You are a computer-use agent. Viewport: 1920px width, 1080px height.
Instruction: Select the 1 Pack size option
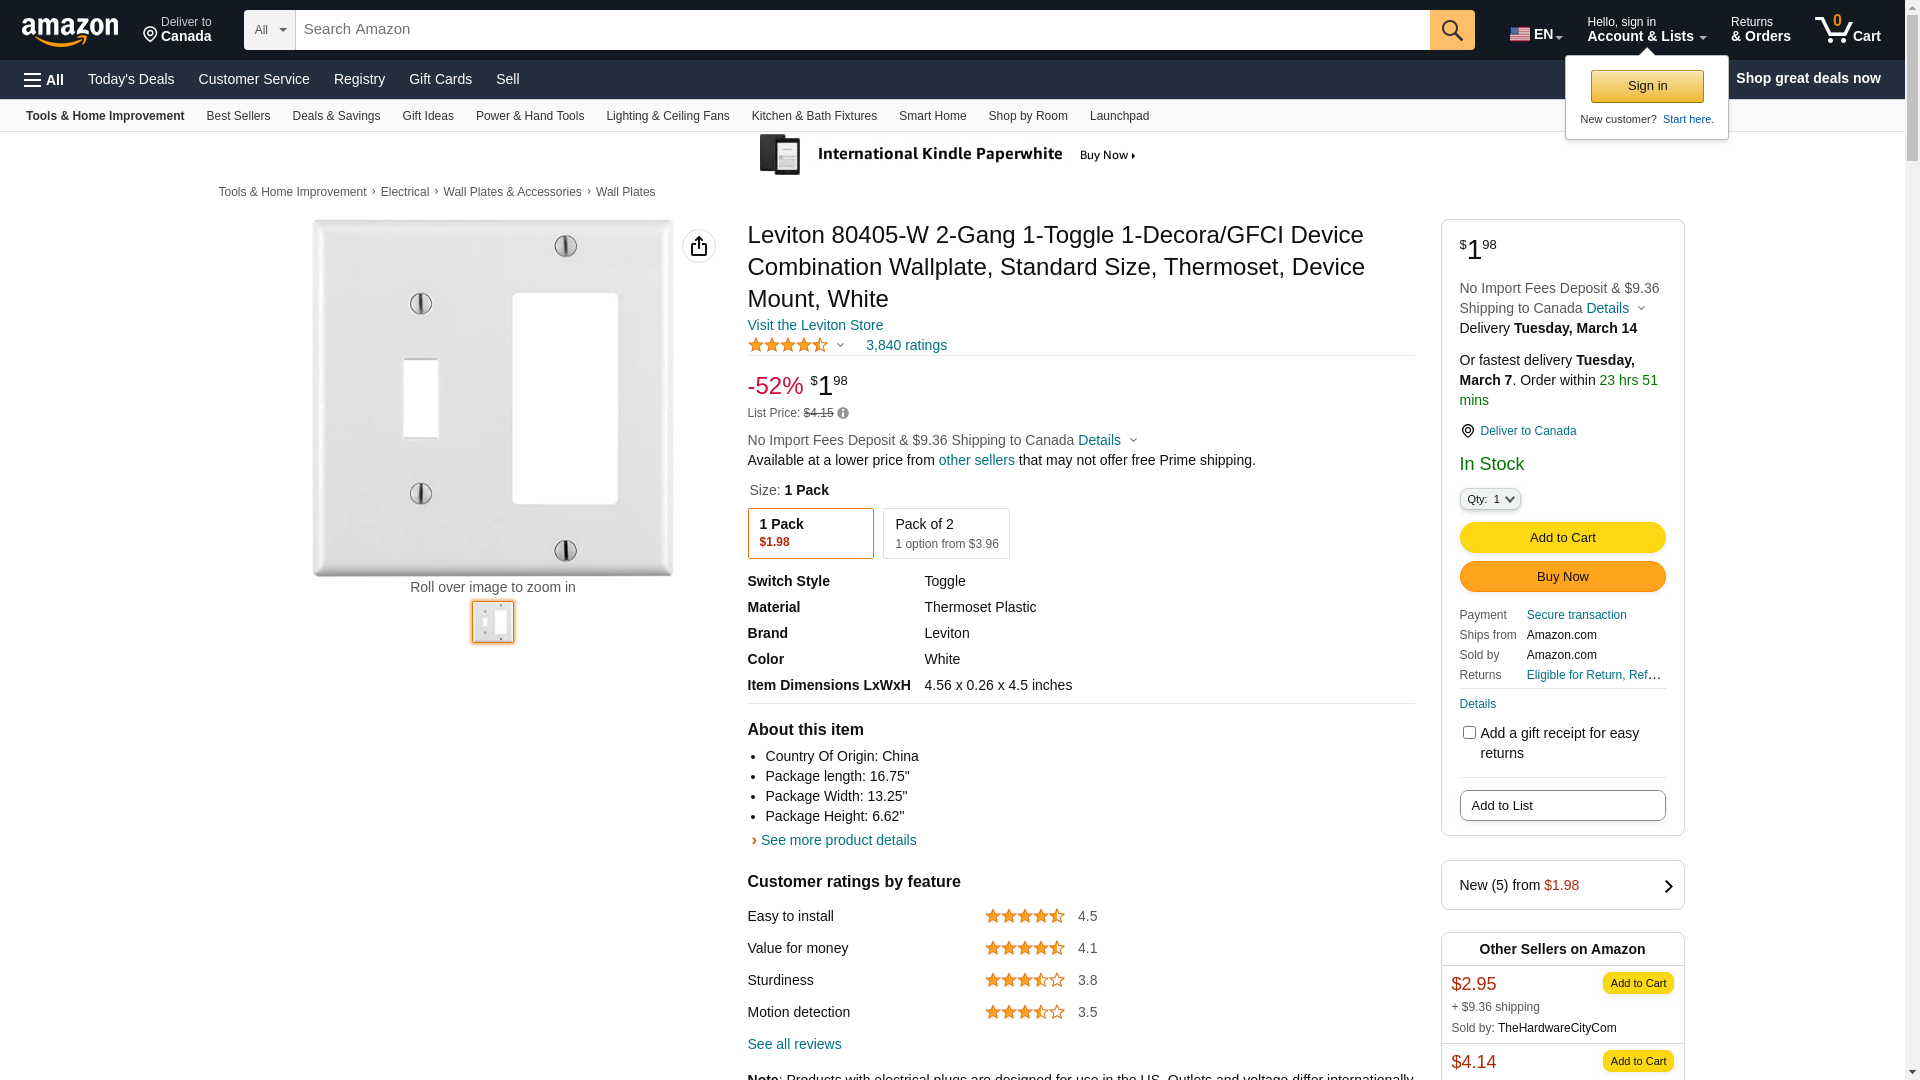(810, 533)
